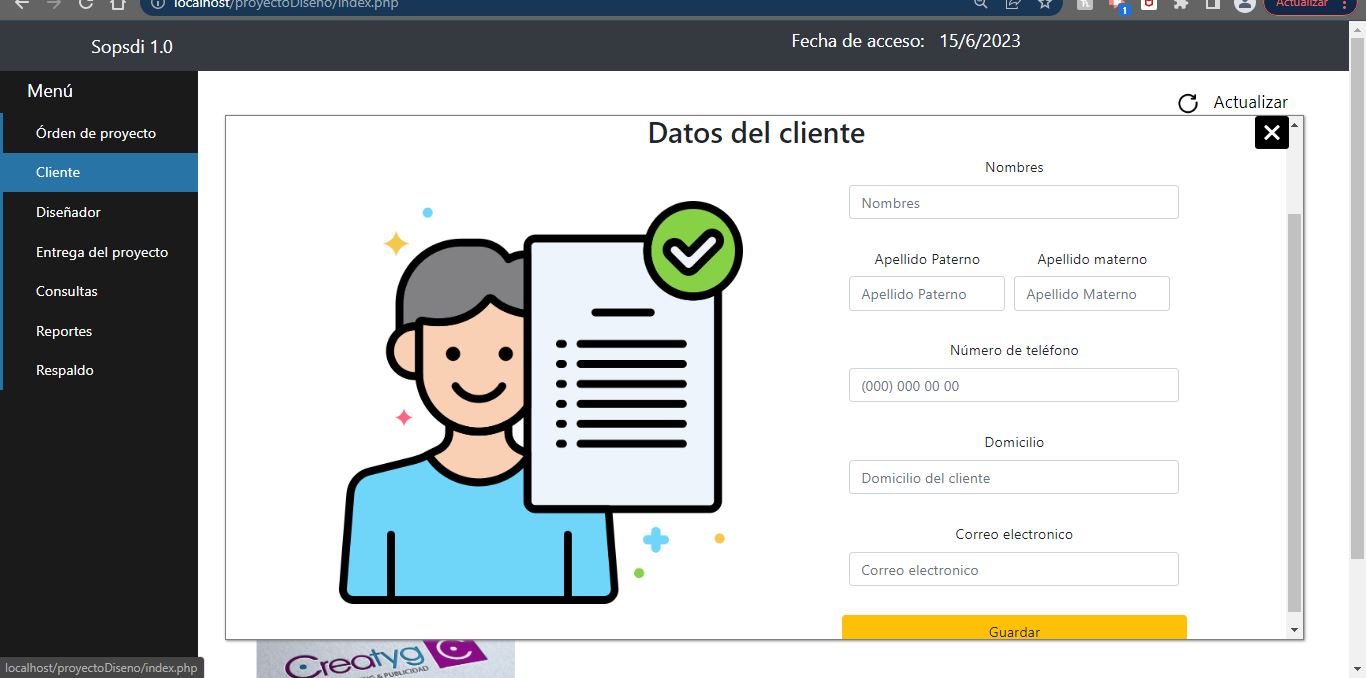Open Reportes from the sidebar
1366x678 pixels.
point(64,331)
